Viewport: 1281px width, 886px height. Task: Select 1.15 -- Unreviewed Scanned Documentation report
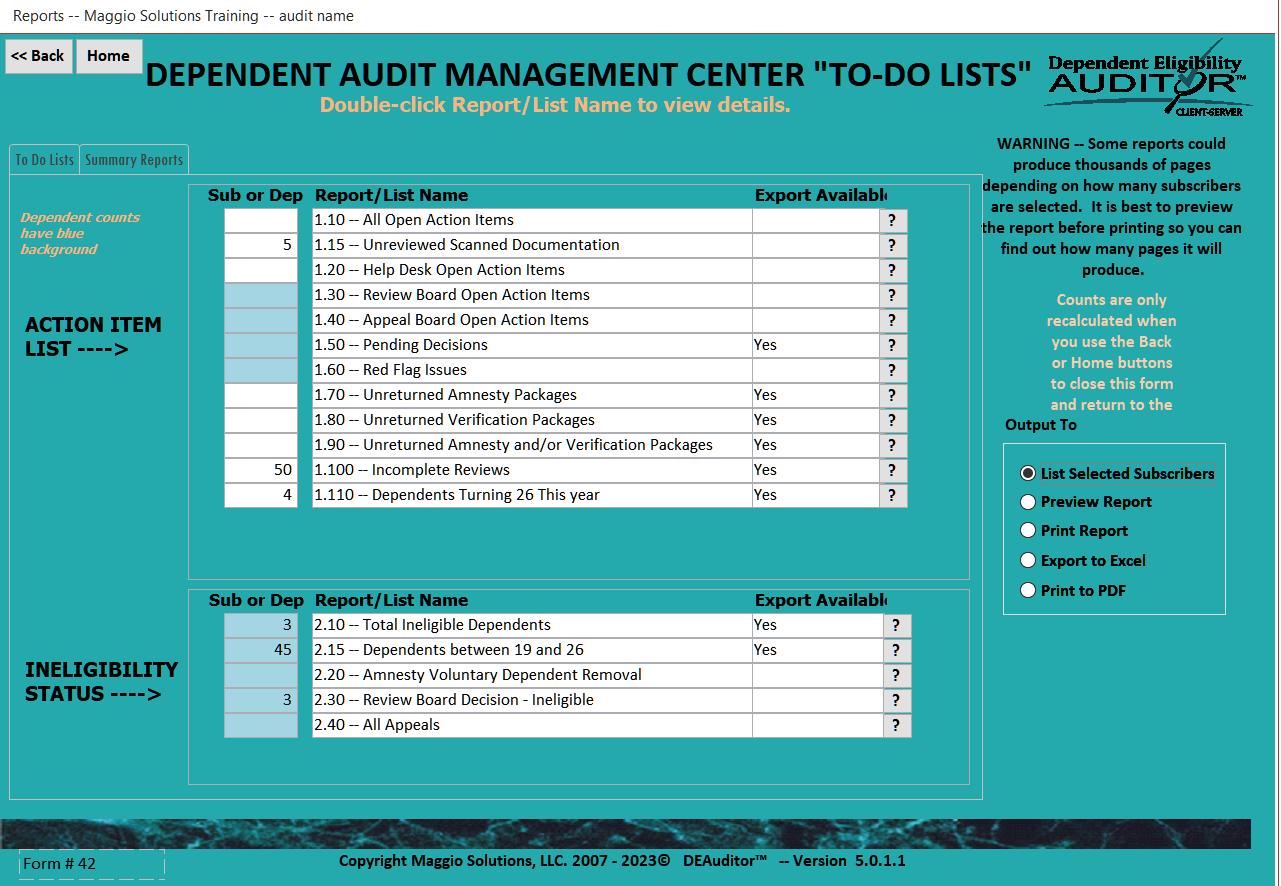(x=532, y=245)
